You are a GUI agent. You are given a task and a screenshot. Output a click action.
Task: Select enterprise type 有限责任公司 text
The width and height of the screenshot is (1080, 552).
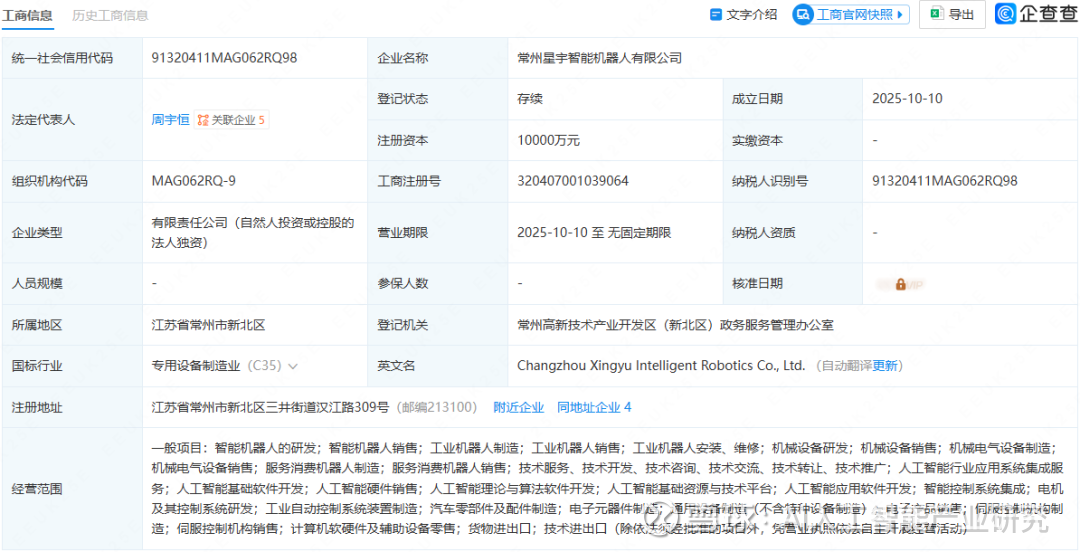coord(253,232)
